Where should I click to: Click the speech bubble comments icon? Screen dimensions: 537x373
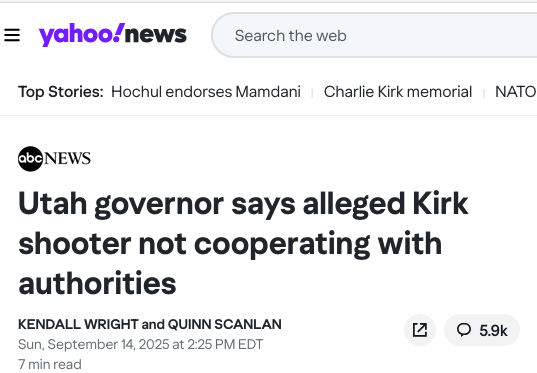(464, 330)
